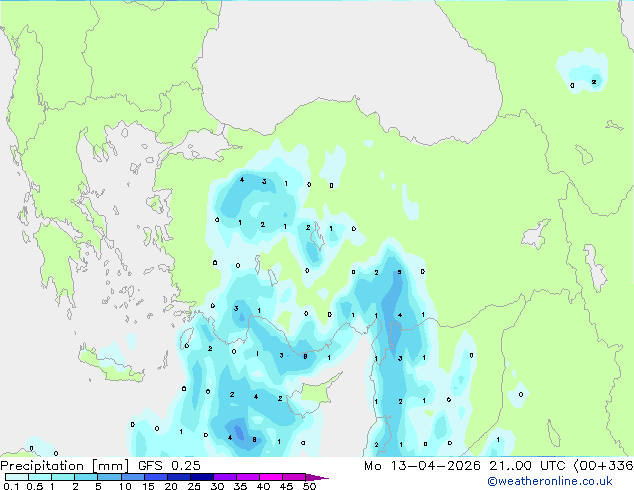The height and width of the screenshot is (490, 634).
Task: Click the '50' legend scale label
Action: (x=309, y=486)
